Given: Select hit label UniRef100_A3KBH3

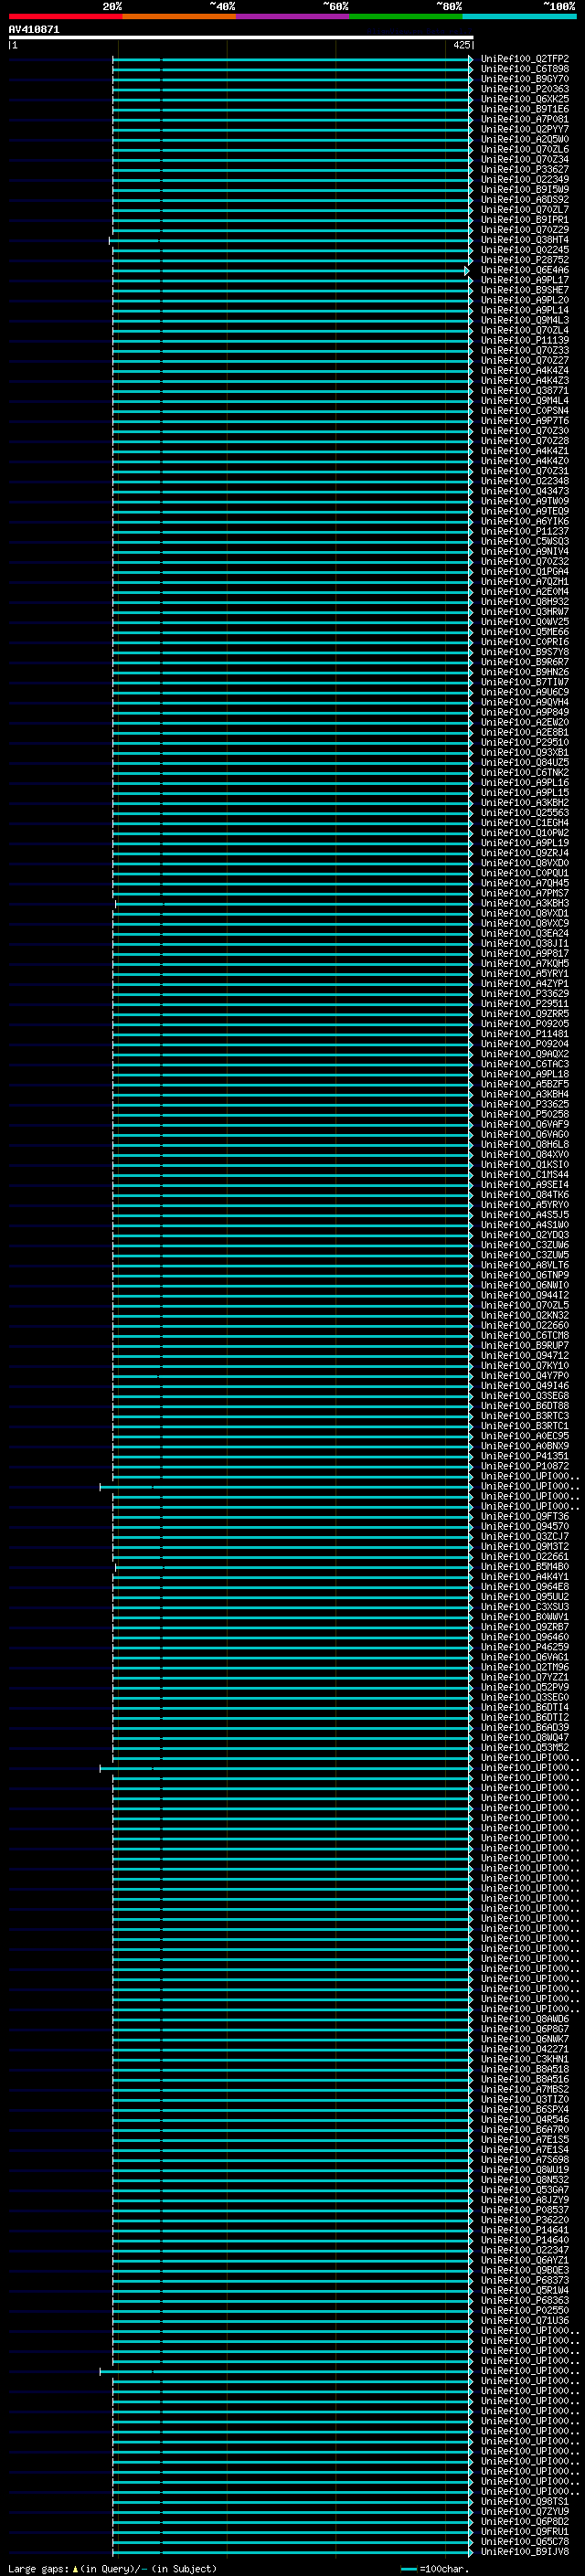Looking at the screenshot, I should tap(525, 903).
